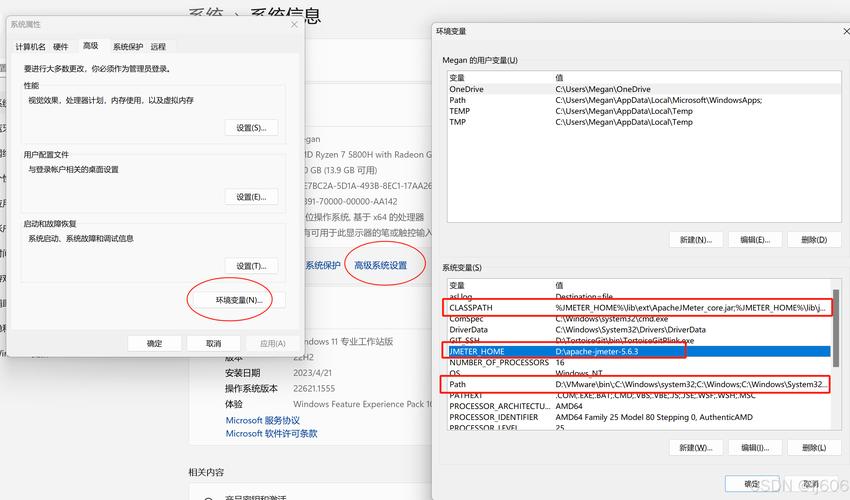Open 环境变量(N)... button
This screenshot has width=850, height=500.
[239, 300]
